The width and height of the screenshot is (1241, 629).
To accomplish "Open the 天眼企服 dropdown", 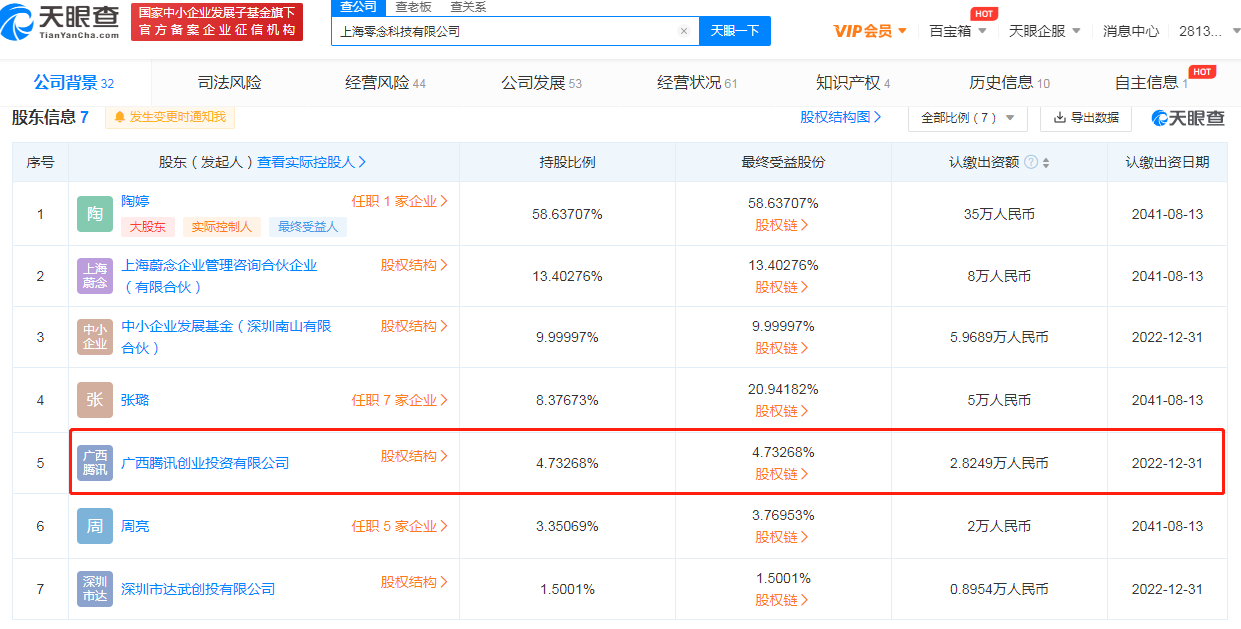I will (x=1044, y=31).
